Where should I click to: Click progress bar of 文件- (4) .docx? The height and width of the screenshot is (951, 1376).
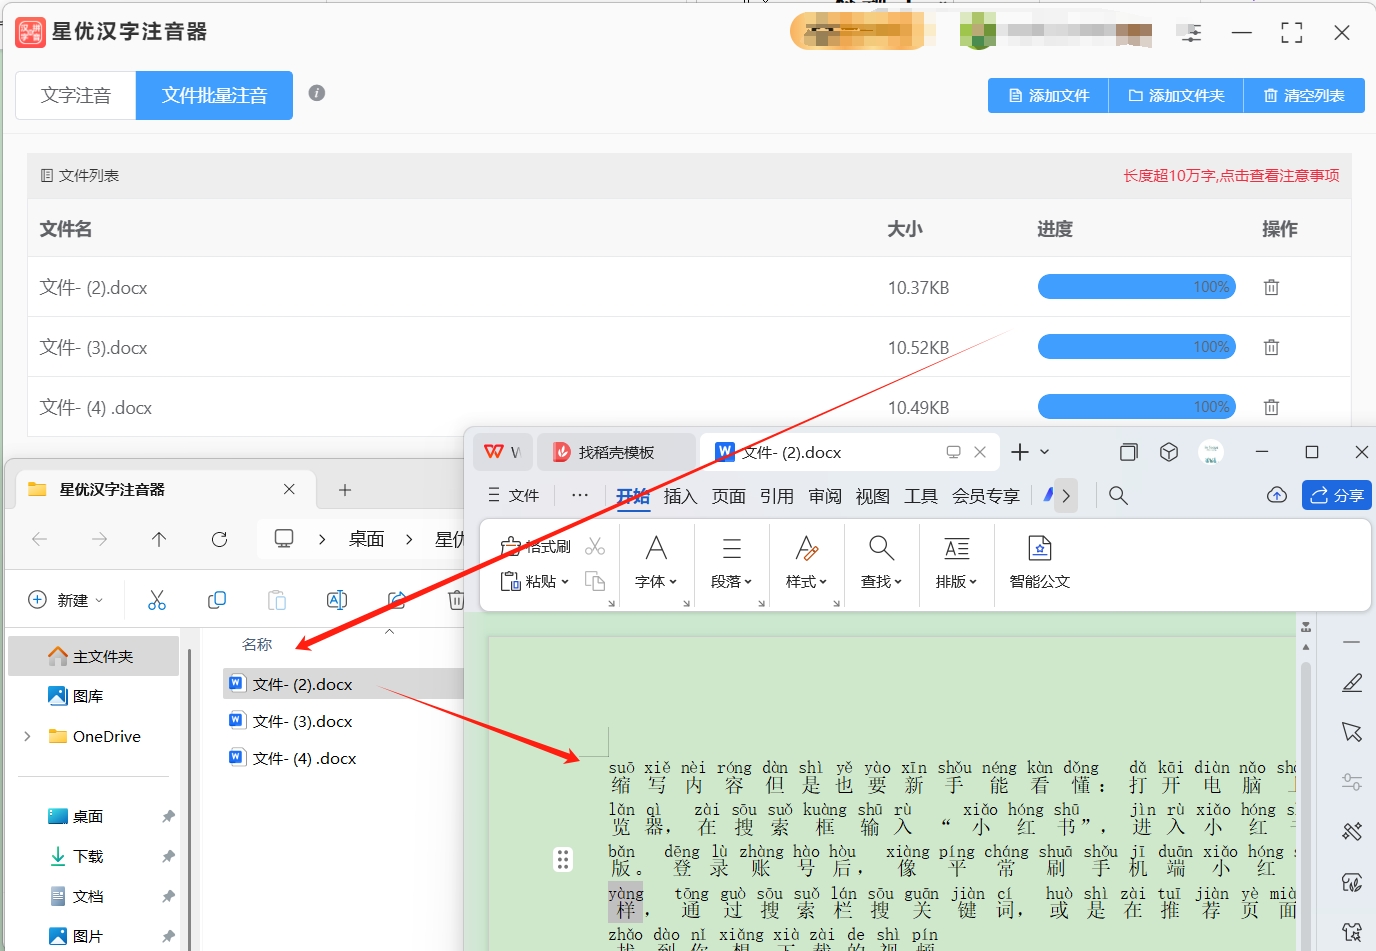point(1137,407)
